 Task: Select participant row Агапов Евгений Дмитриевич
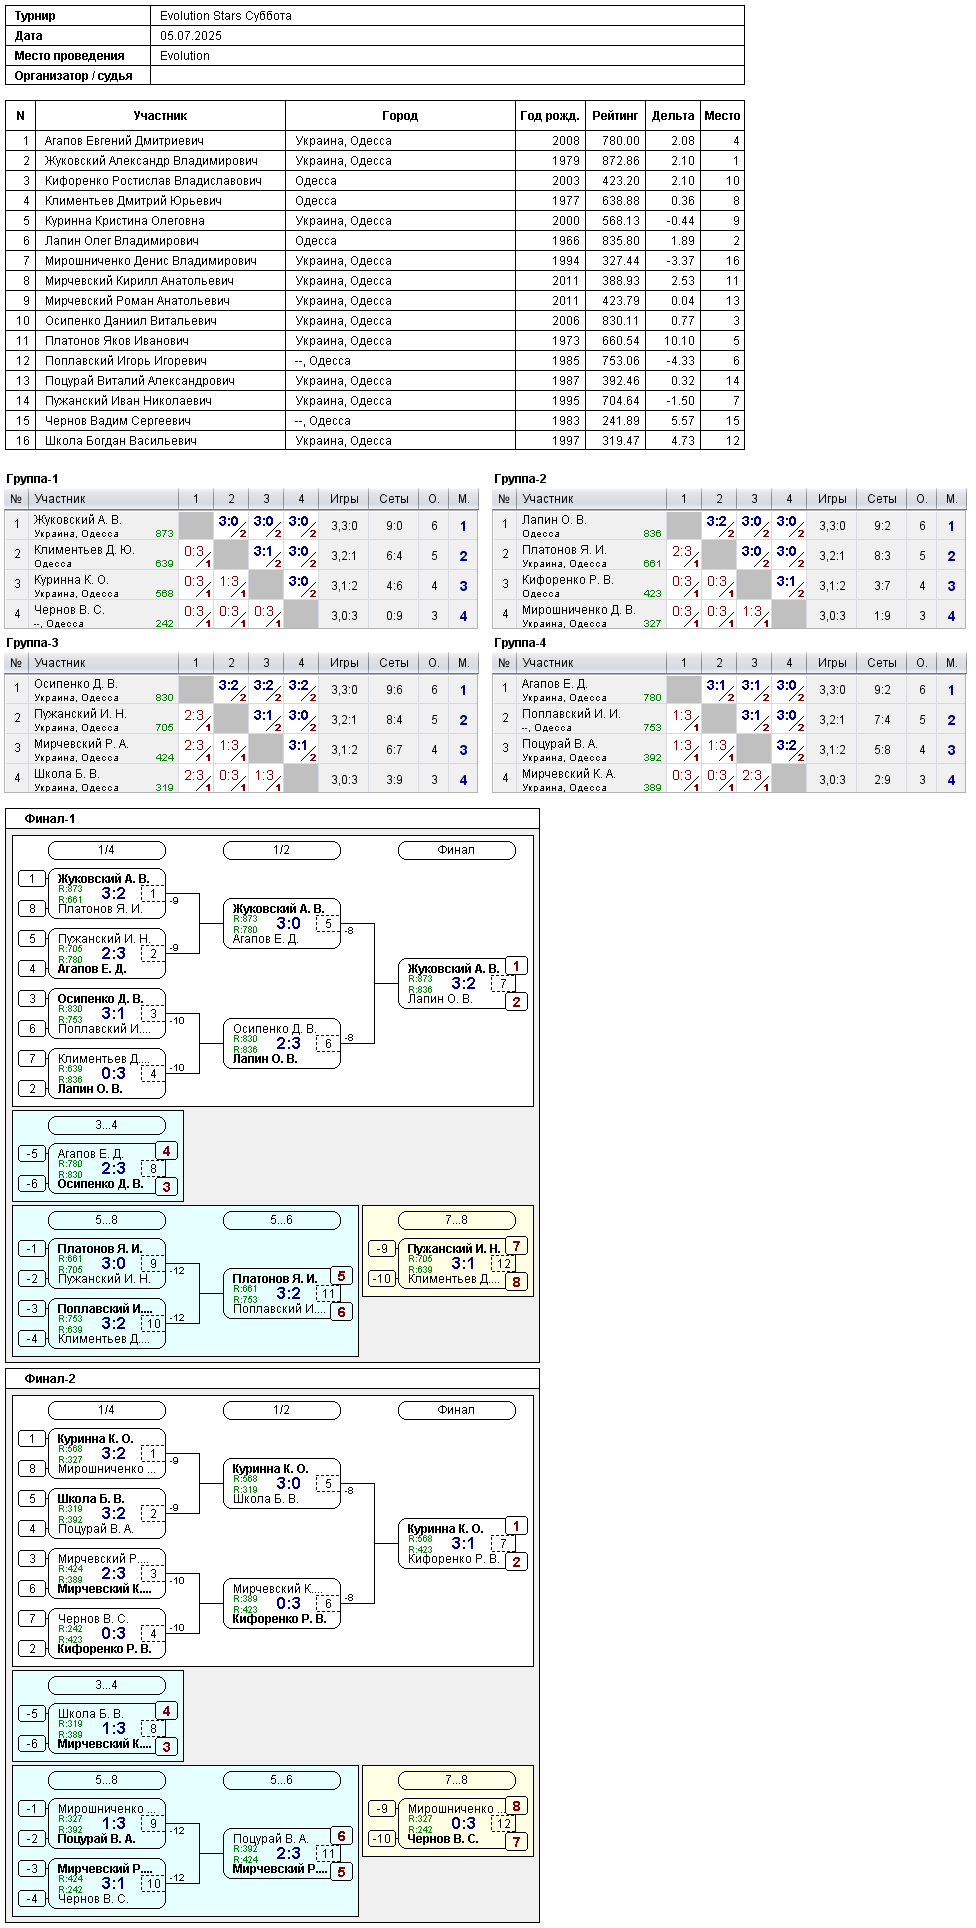(x=375, y=141)
